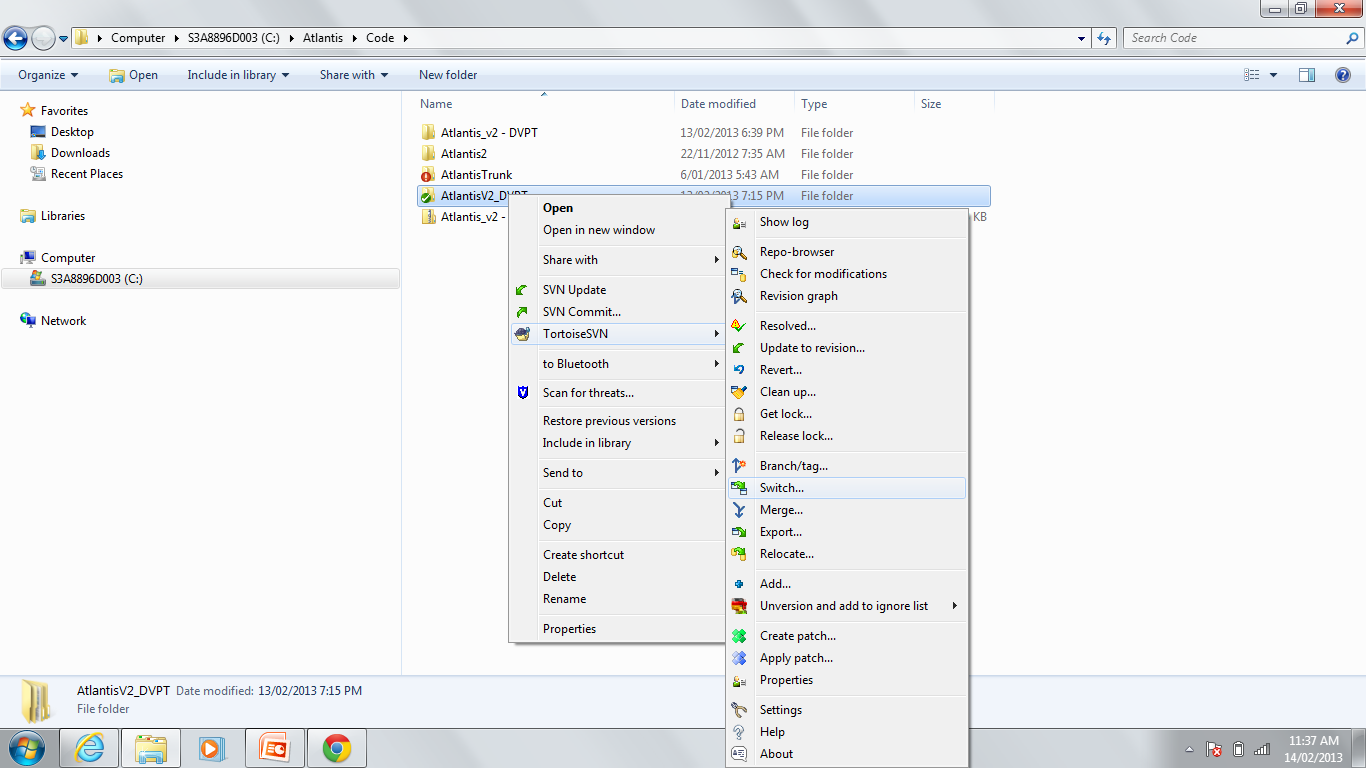Select Switch... in the TortoiseSVN submenu
The height and width of the screenshot is (768, 1366).
tap(781, 488)
